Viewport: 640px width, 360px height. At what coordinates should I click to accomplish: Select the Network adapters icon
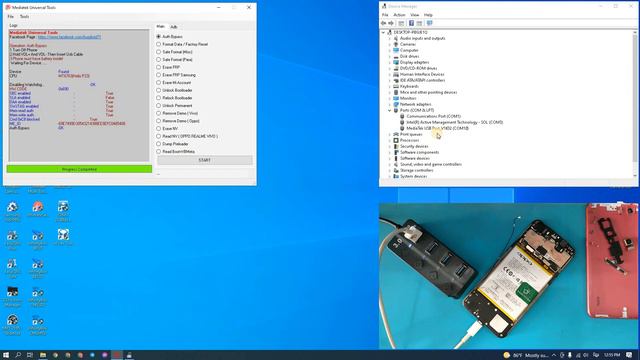(396, 104)
